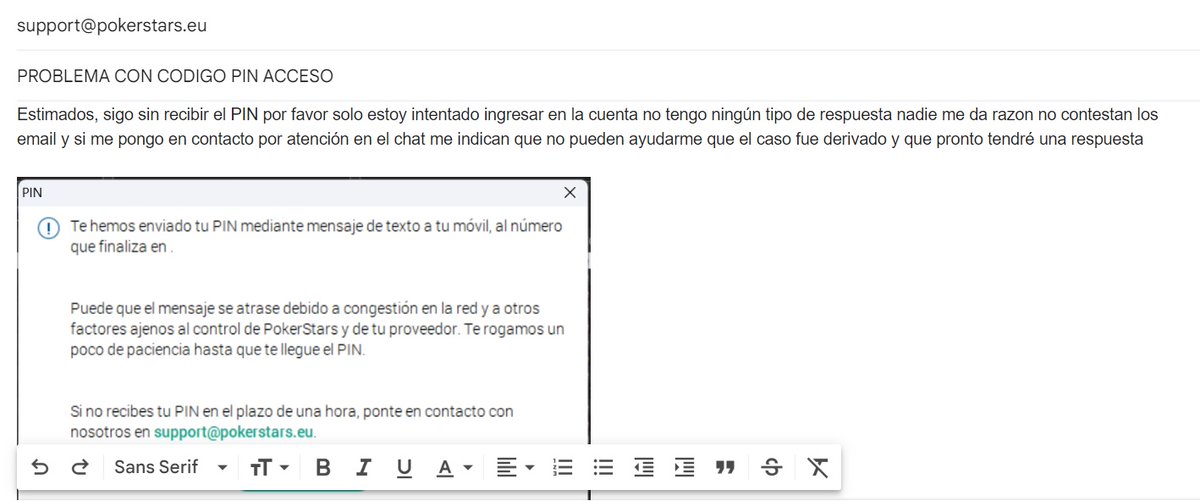Redo the last undone edit
The image size is (1200, 501).
(x=79, y=467)
